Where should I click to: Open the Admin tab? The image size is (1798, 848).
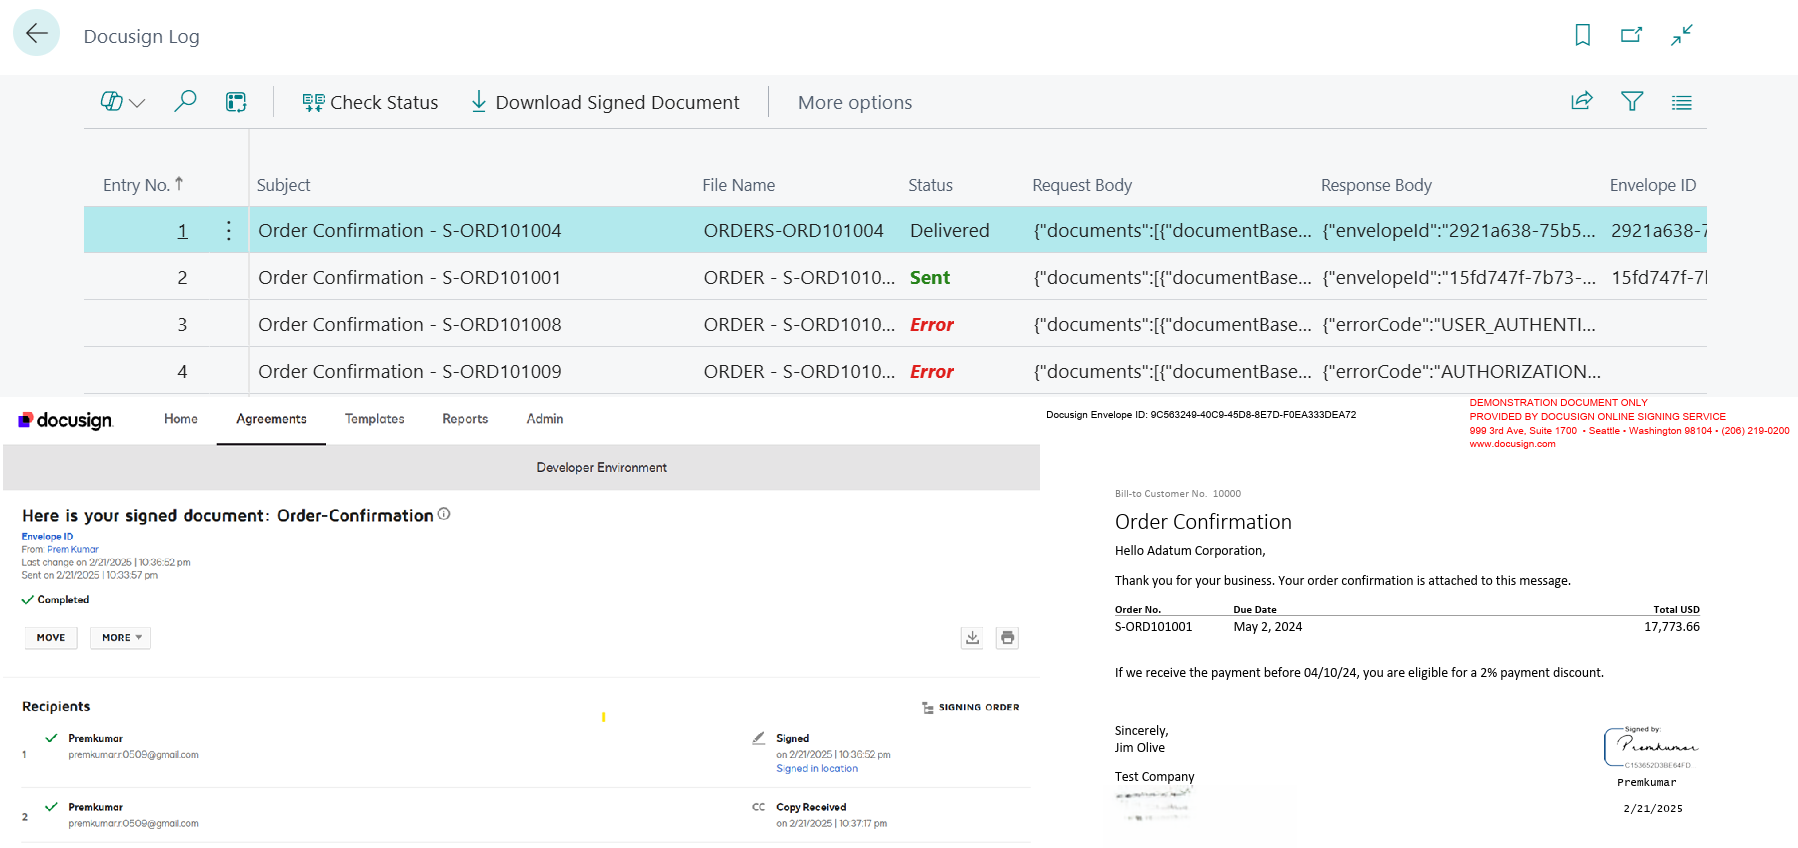point(545,419)
